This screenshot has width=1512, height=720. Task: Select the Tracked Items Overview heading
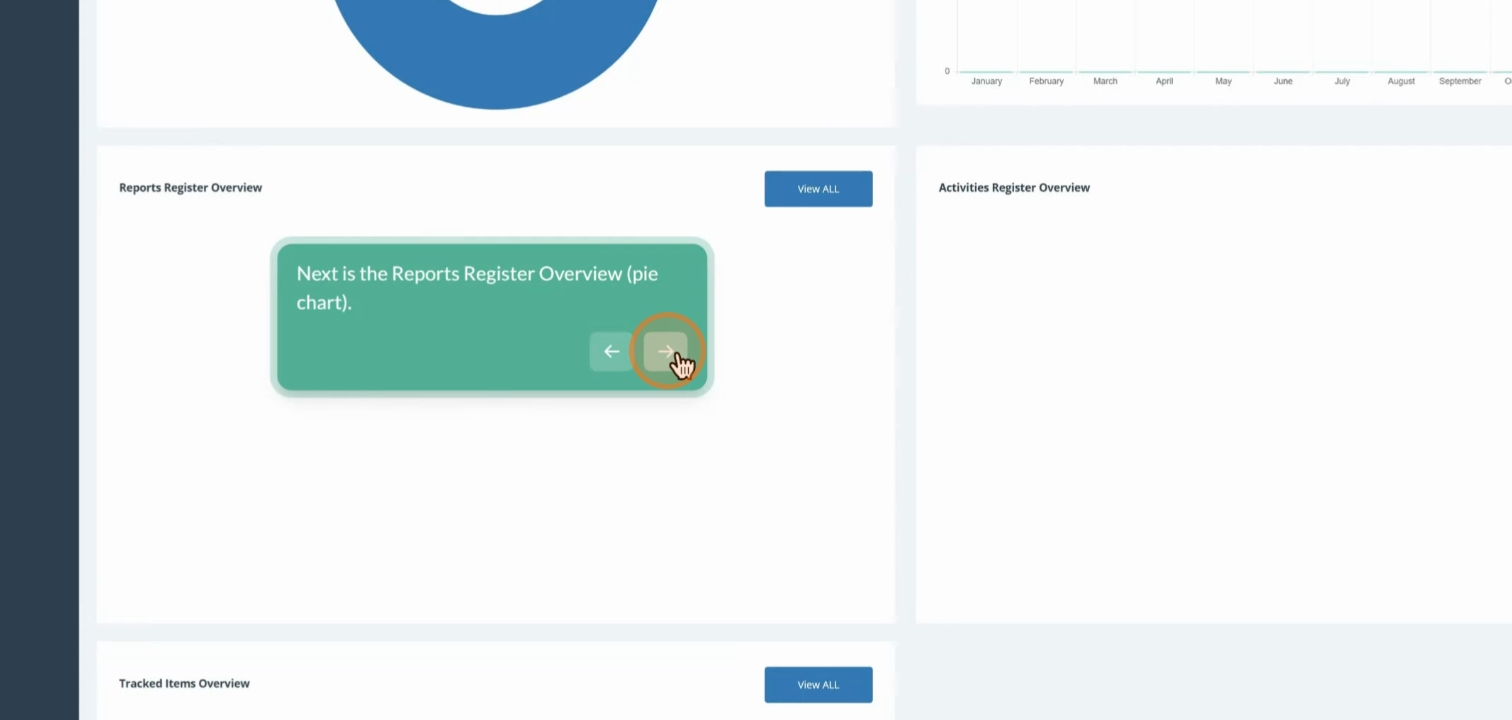pos(184,683)
